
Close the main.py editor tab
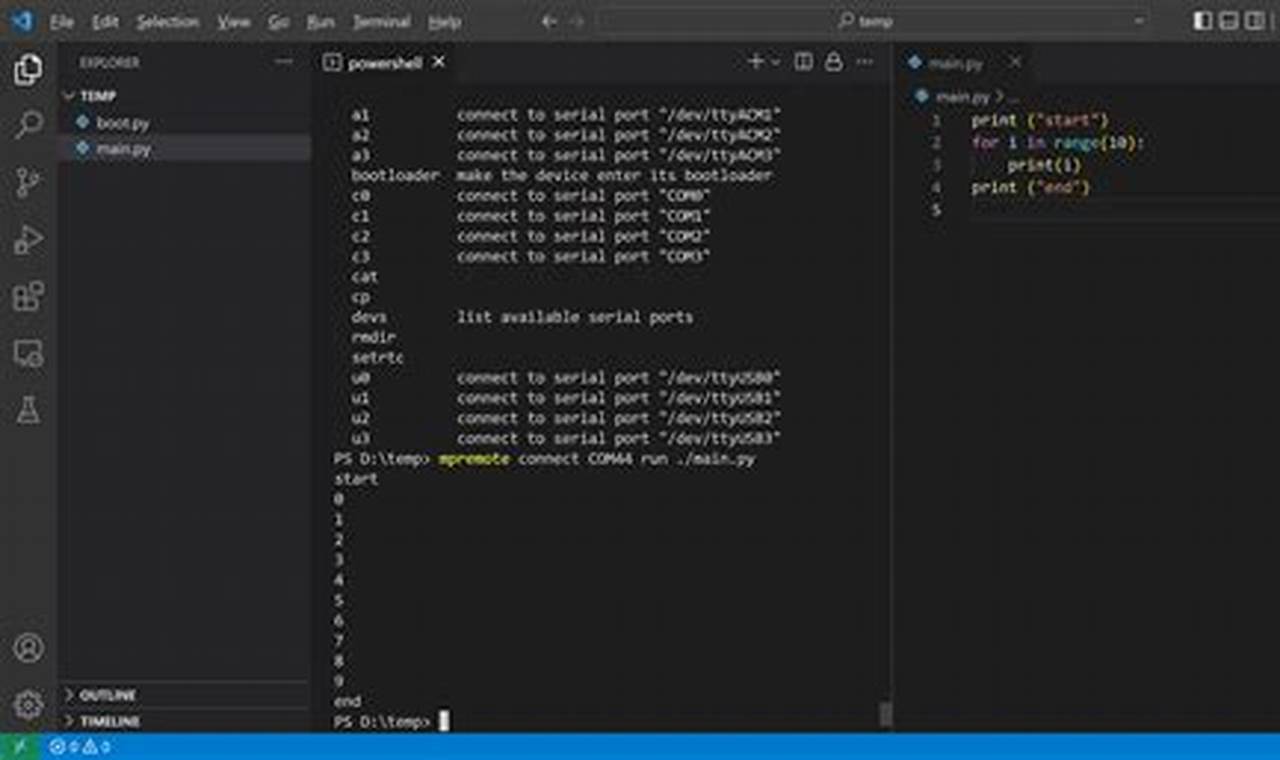tap(1015, 62)
